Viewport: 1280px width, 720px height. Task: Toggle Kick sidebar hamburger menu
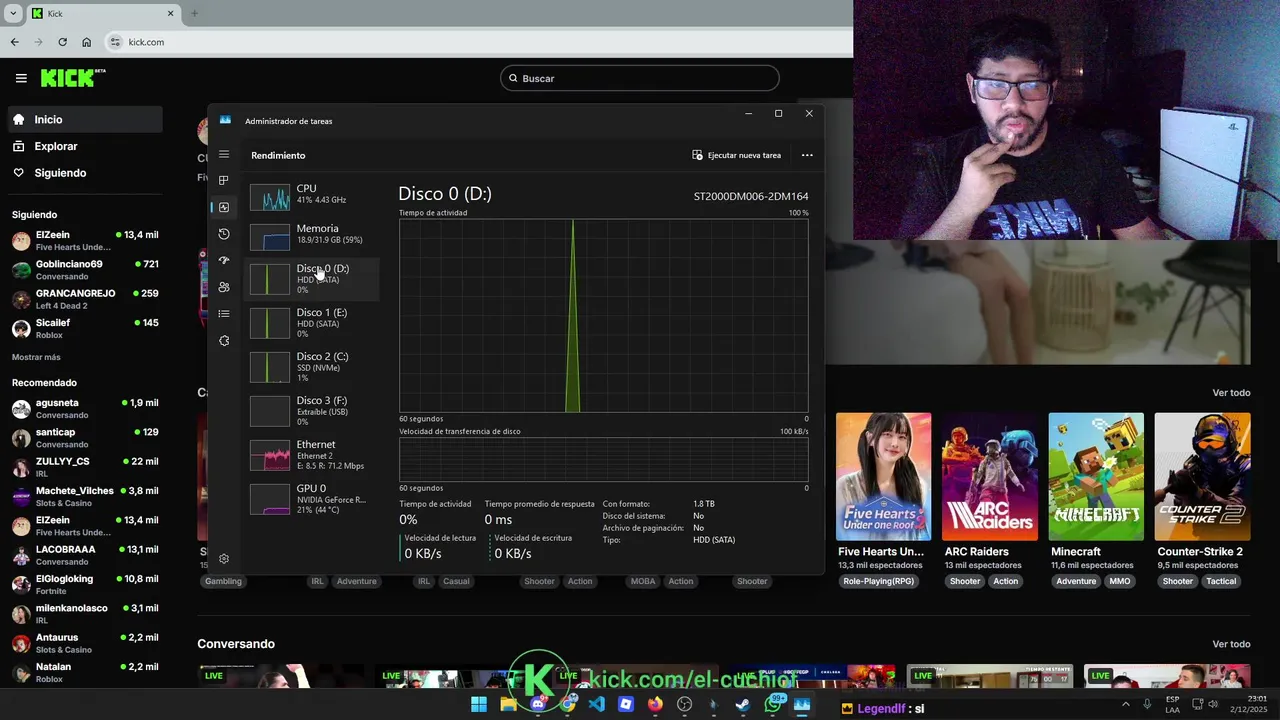21,78
